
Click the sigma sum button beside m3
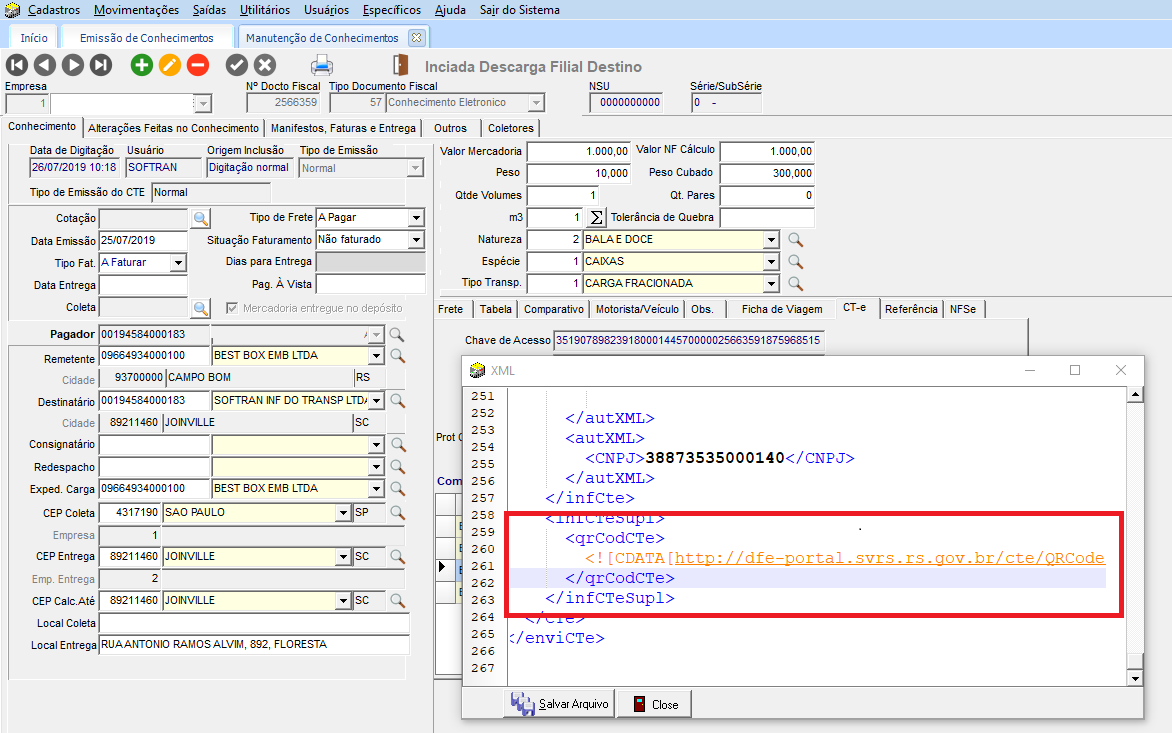tap(596, 218)
